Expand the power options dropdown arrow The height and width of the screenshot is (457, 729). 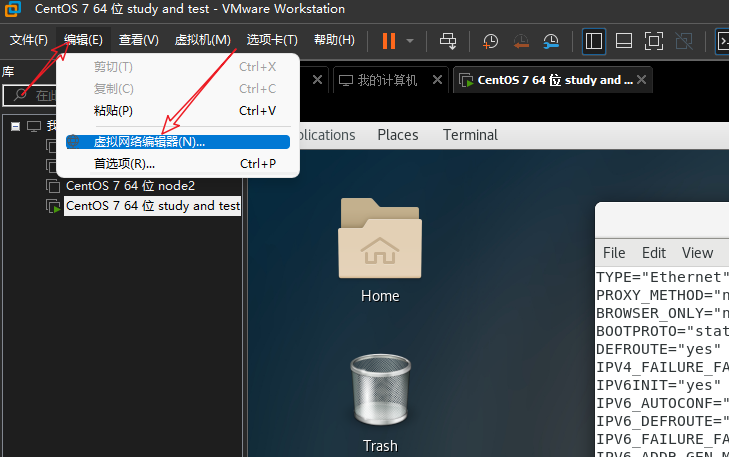coord(410,41)
